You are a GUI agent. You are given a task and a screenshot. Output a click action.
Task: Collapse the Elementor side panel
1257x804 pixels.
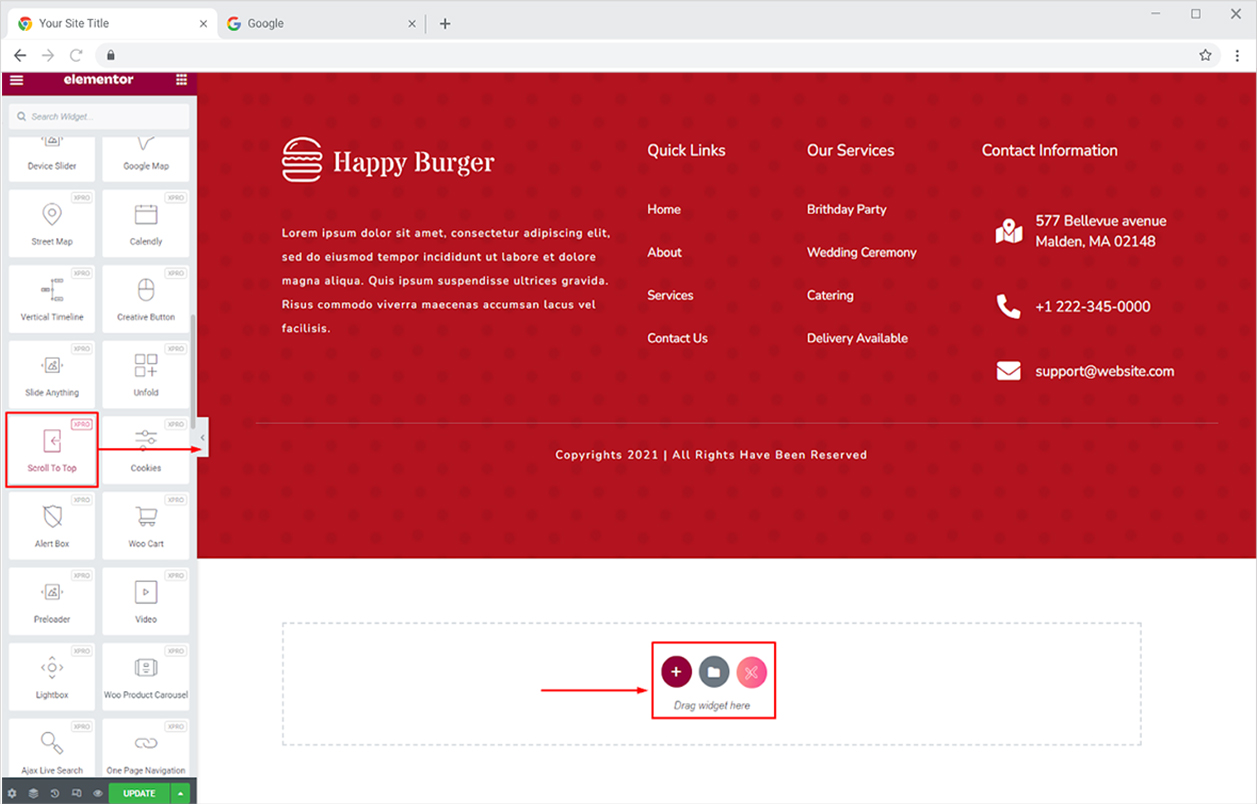click(x=203, y=438)
